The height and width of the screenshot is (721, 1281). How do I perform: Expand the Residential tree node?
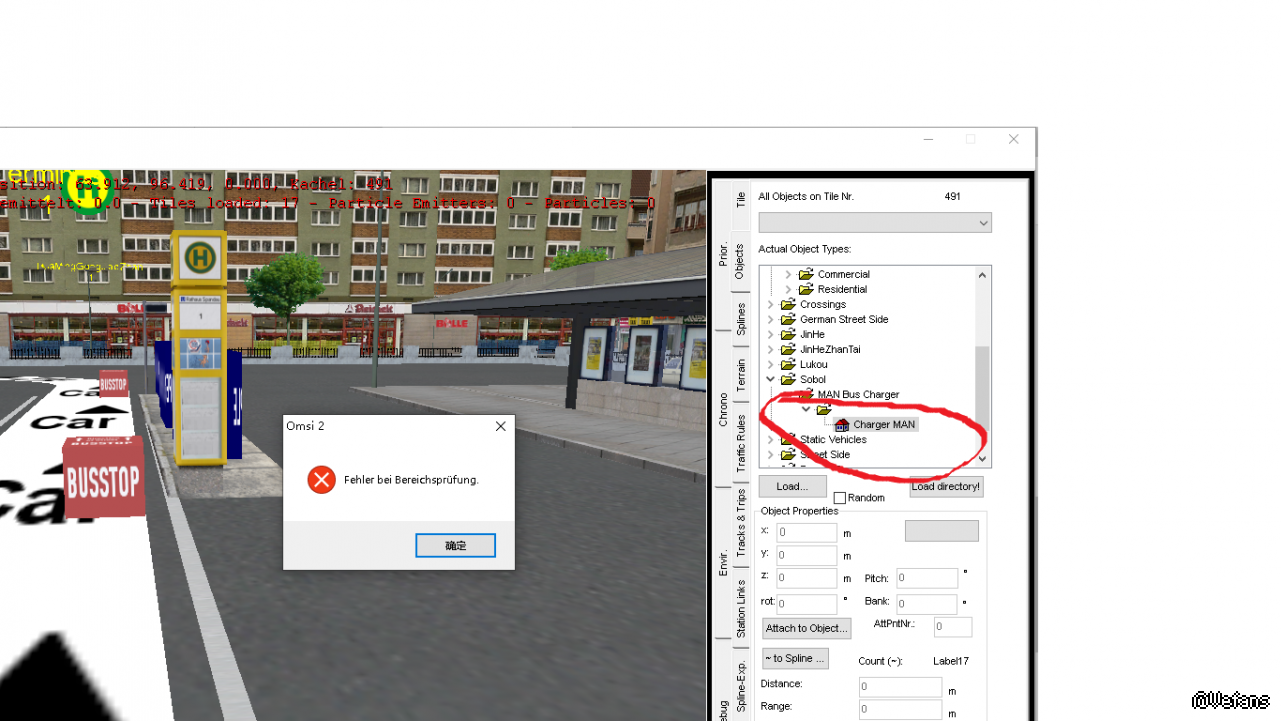pyautogui.click(x=788, y=289)
